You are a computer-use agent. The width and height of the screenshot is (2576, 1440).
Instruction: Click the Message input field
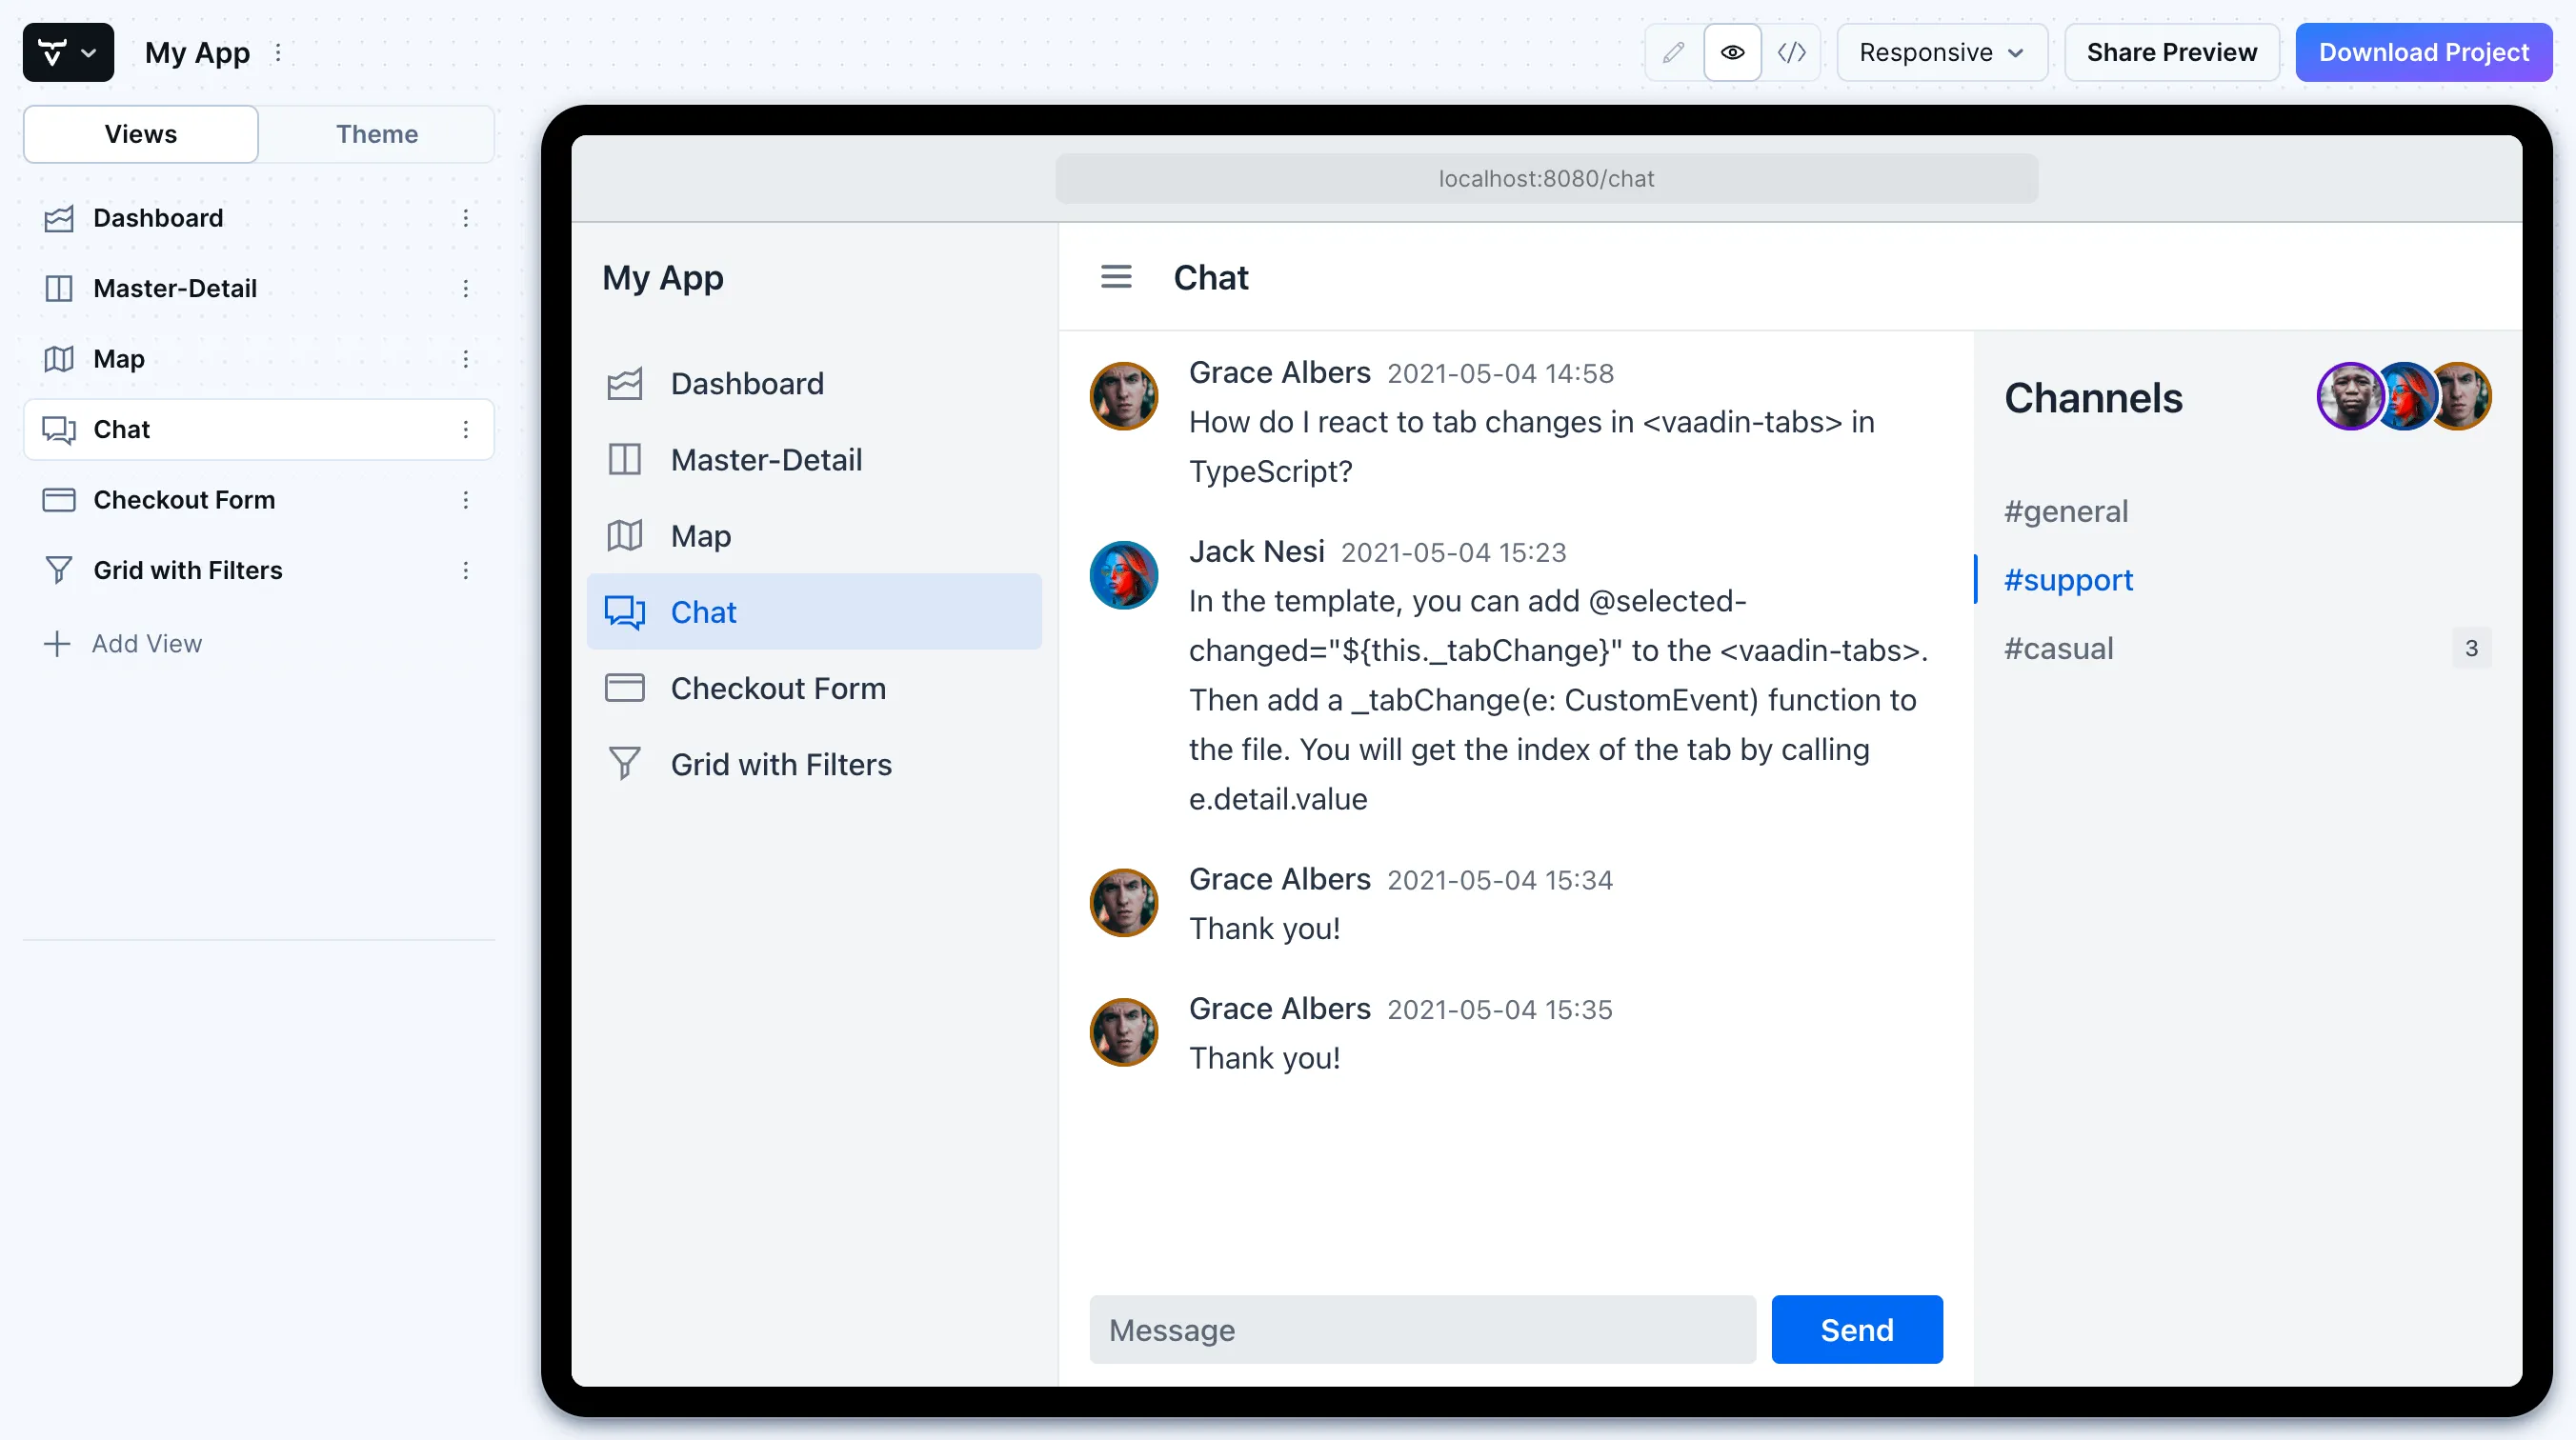coord(1422,1329)
